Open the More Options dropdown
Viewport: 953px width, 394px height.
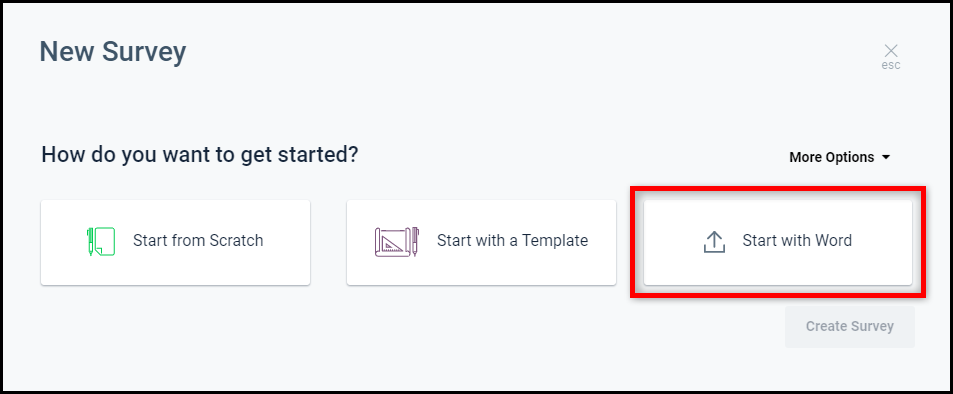(839, 157)
